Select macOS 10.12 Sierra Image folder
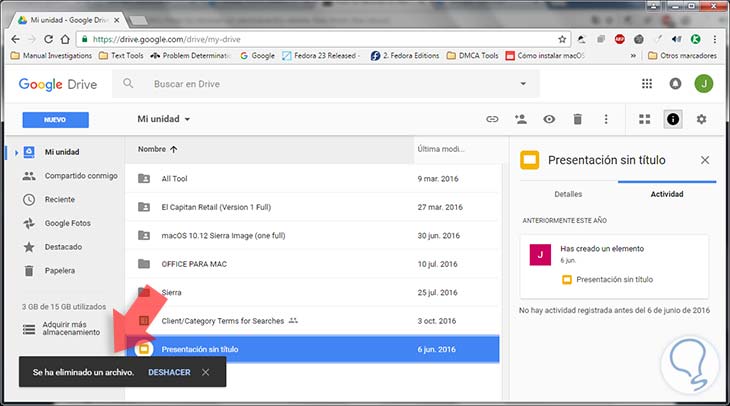730x406 pixels. [x=312, y=236]
